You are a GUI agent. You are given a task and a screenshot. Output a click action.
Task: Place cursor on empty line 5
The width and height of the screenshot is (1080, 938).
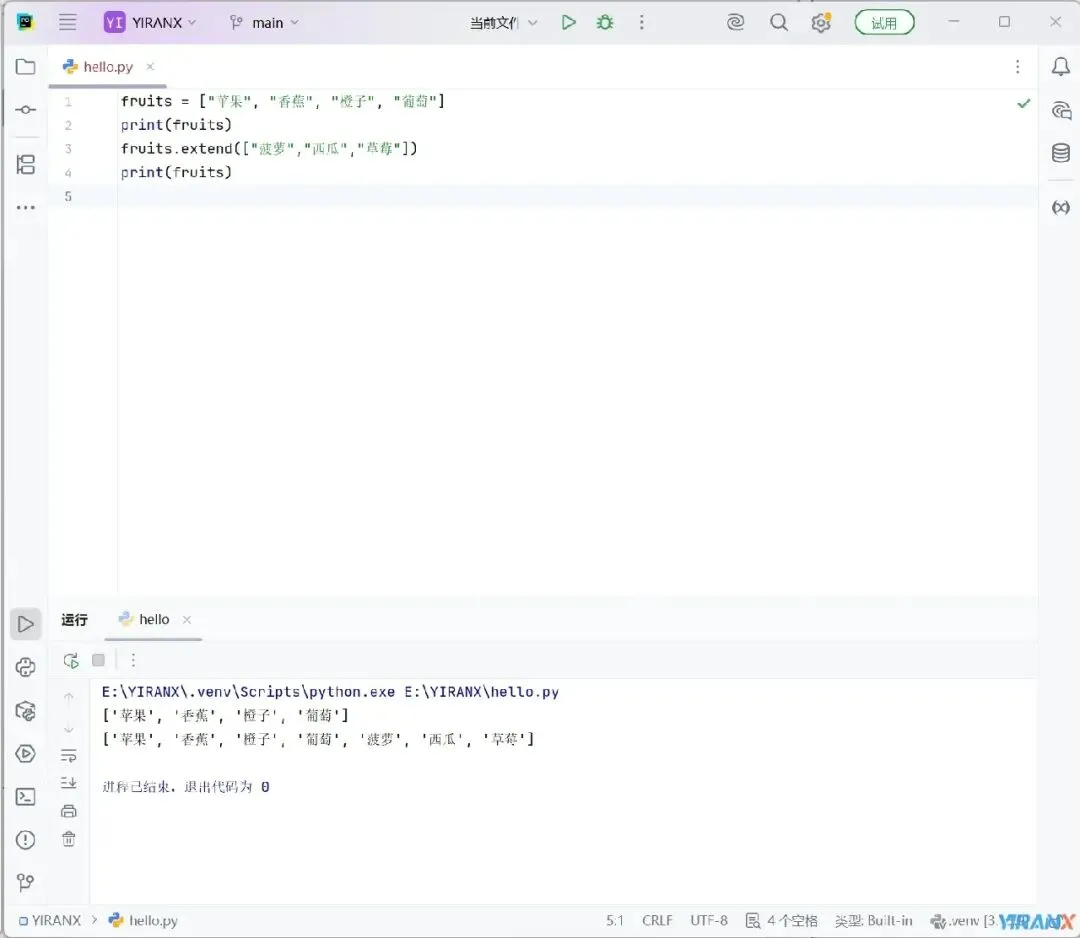577,196
